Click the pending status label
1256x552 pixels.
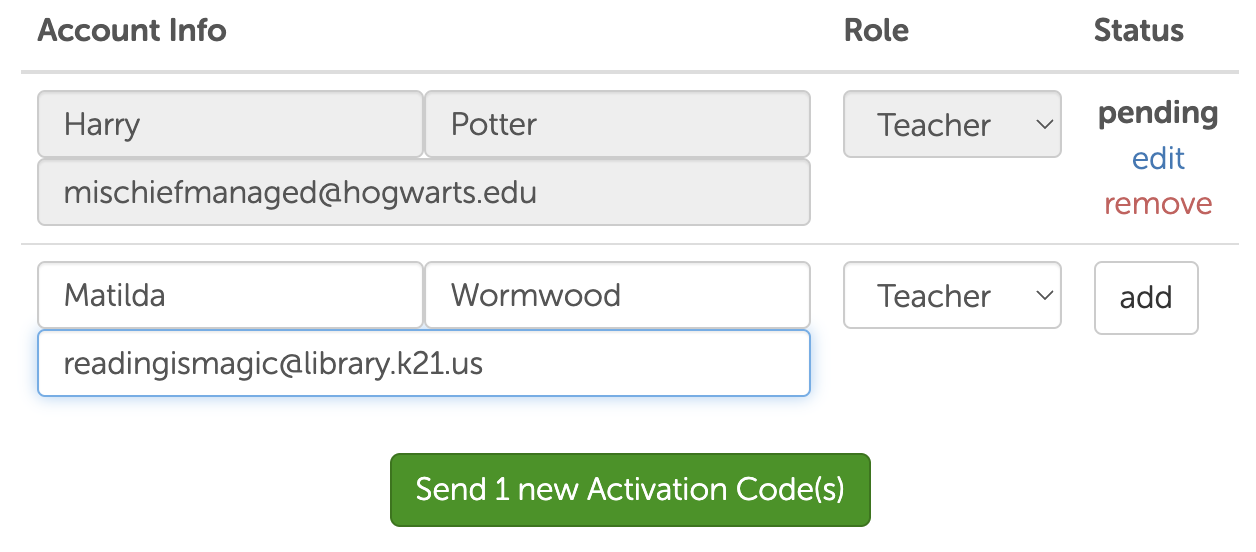(x=1158, y=113)
